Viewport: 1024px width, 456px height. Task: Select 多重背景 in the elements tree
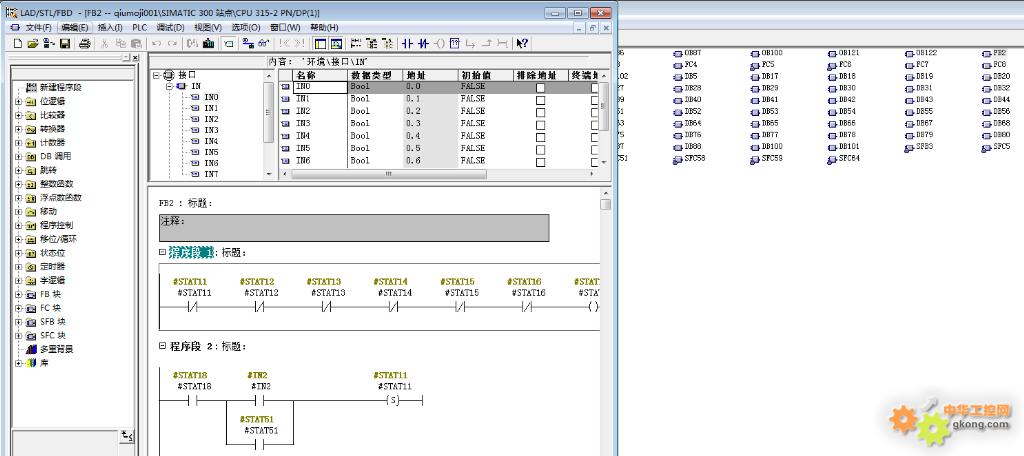pos(50,349)
